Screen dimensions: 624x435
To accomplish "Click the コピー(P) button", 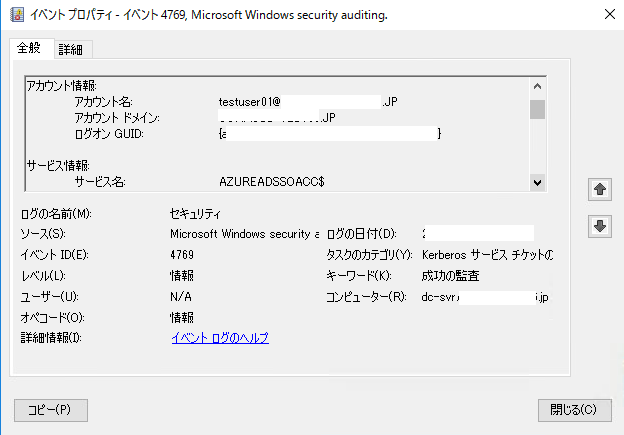I will click(51, 409).
